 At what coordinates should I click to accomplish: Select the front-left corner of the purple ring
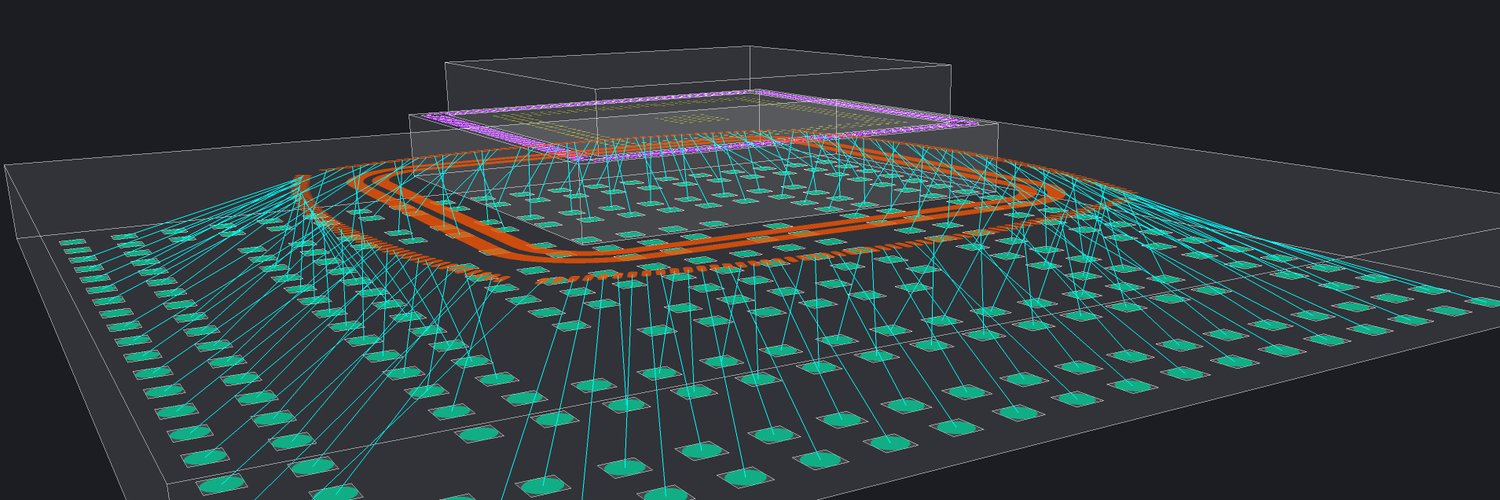(578, 156)
